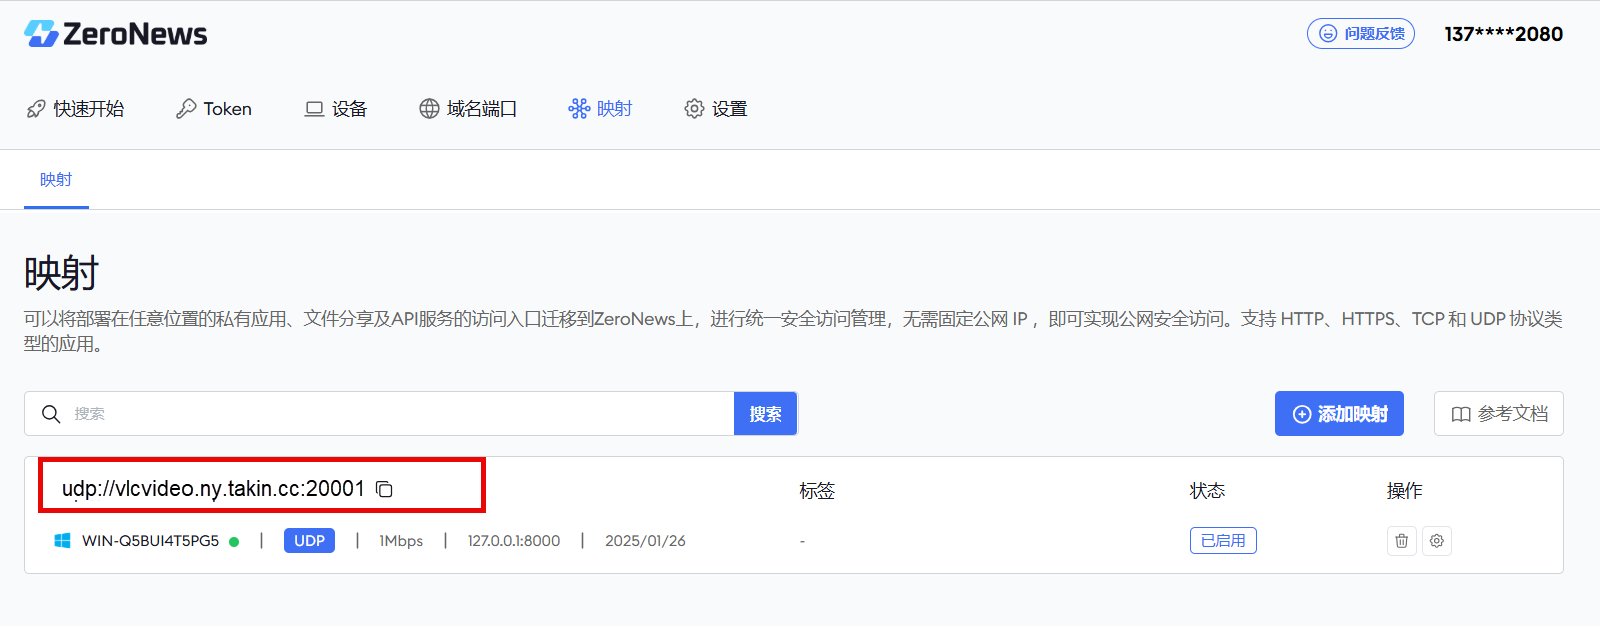The image size is (1600, 626).
Task: Click the blue 搜索 button
Action: (x=765, y=414)
